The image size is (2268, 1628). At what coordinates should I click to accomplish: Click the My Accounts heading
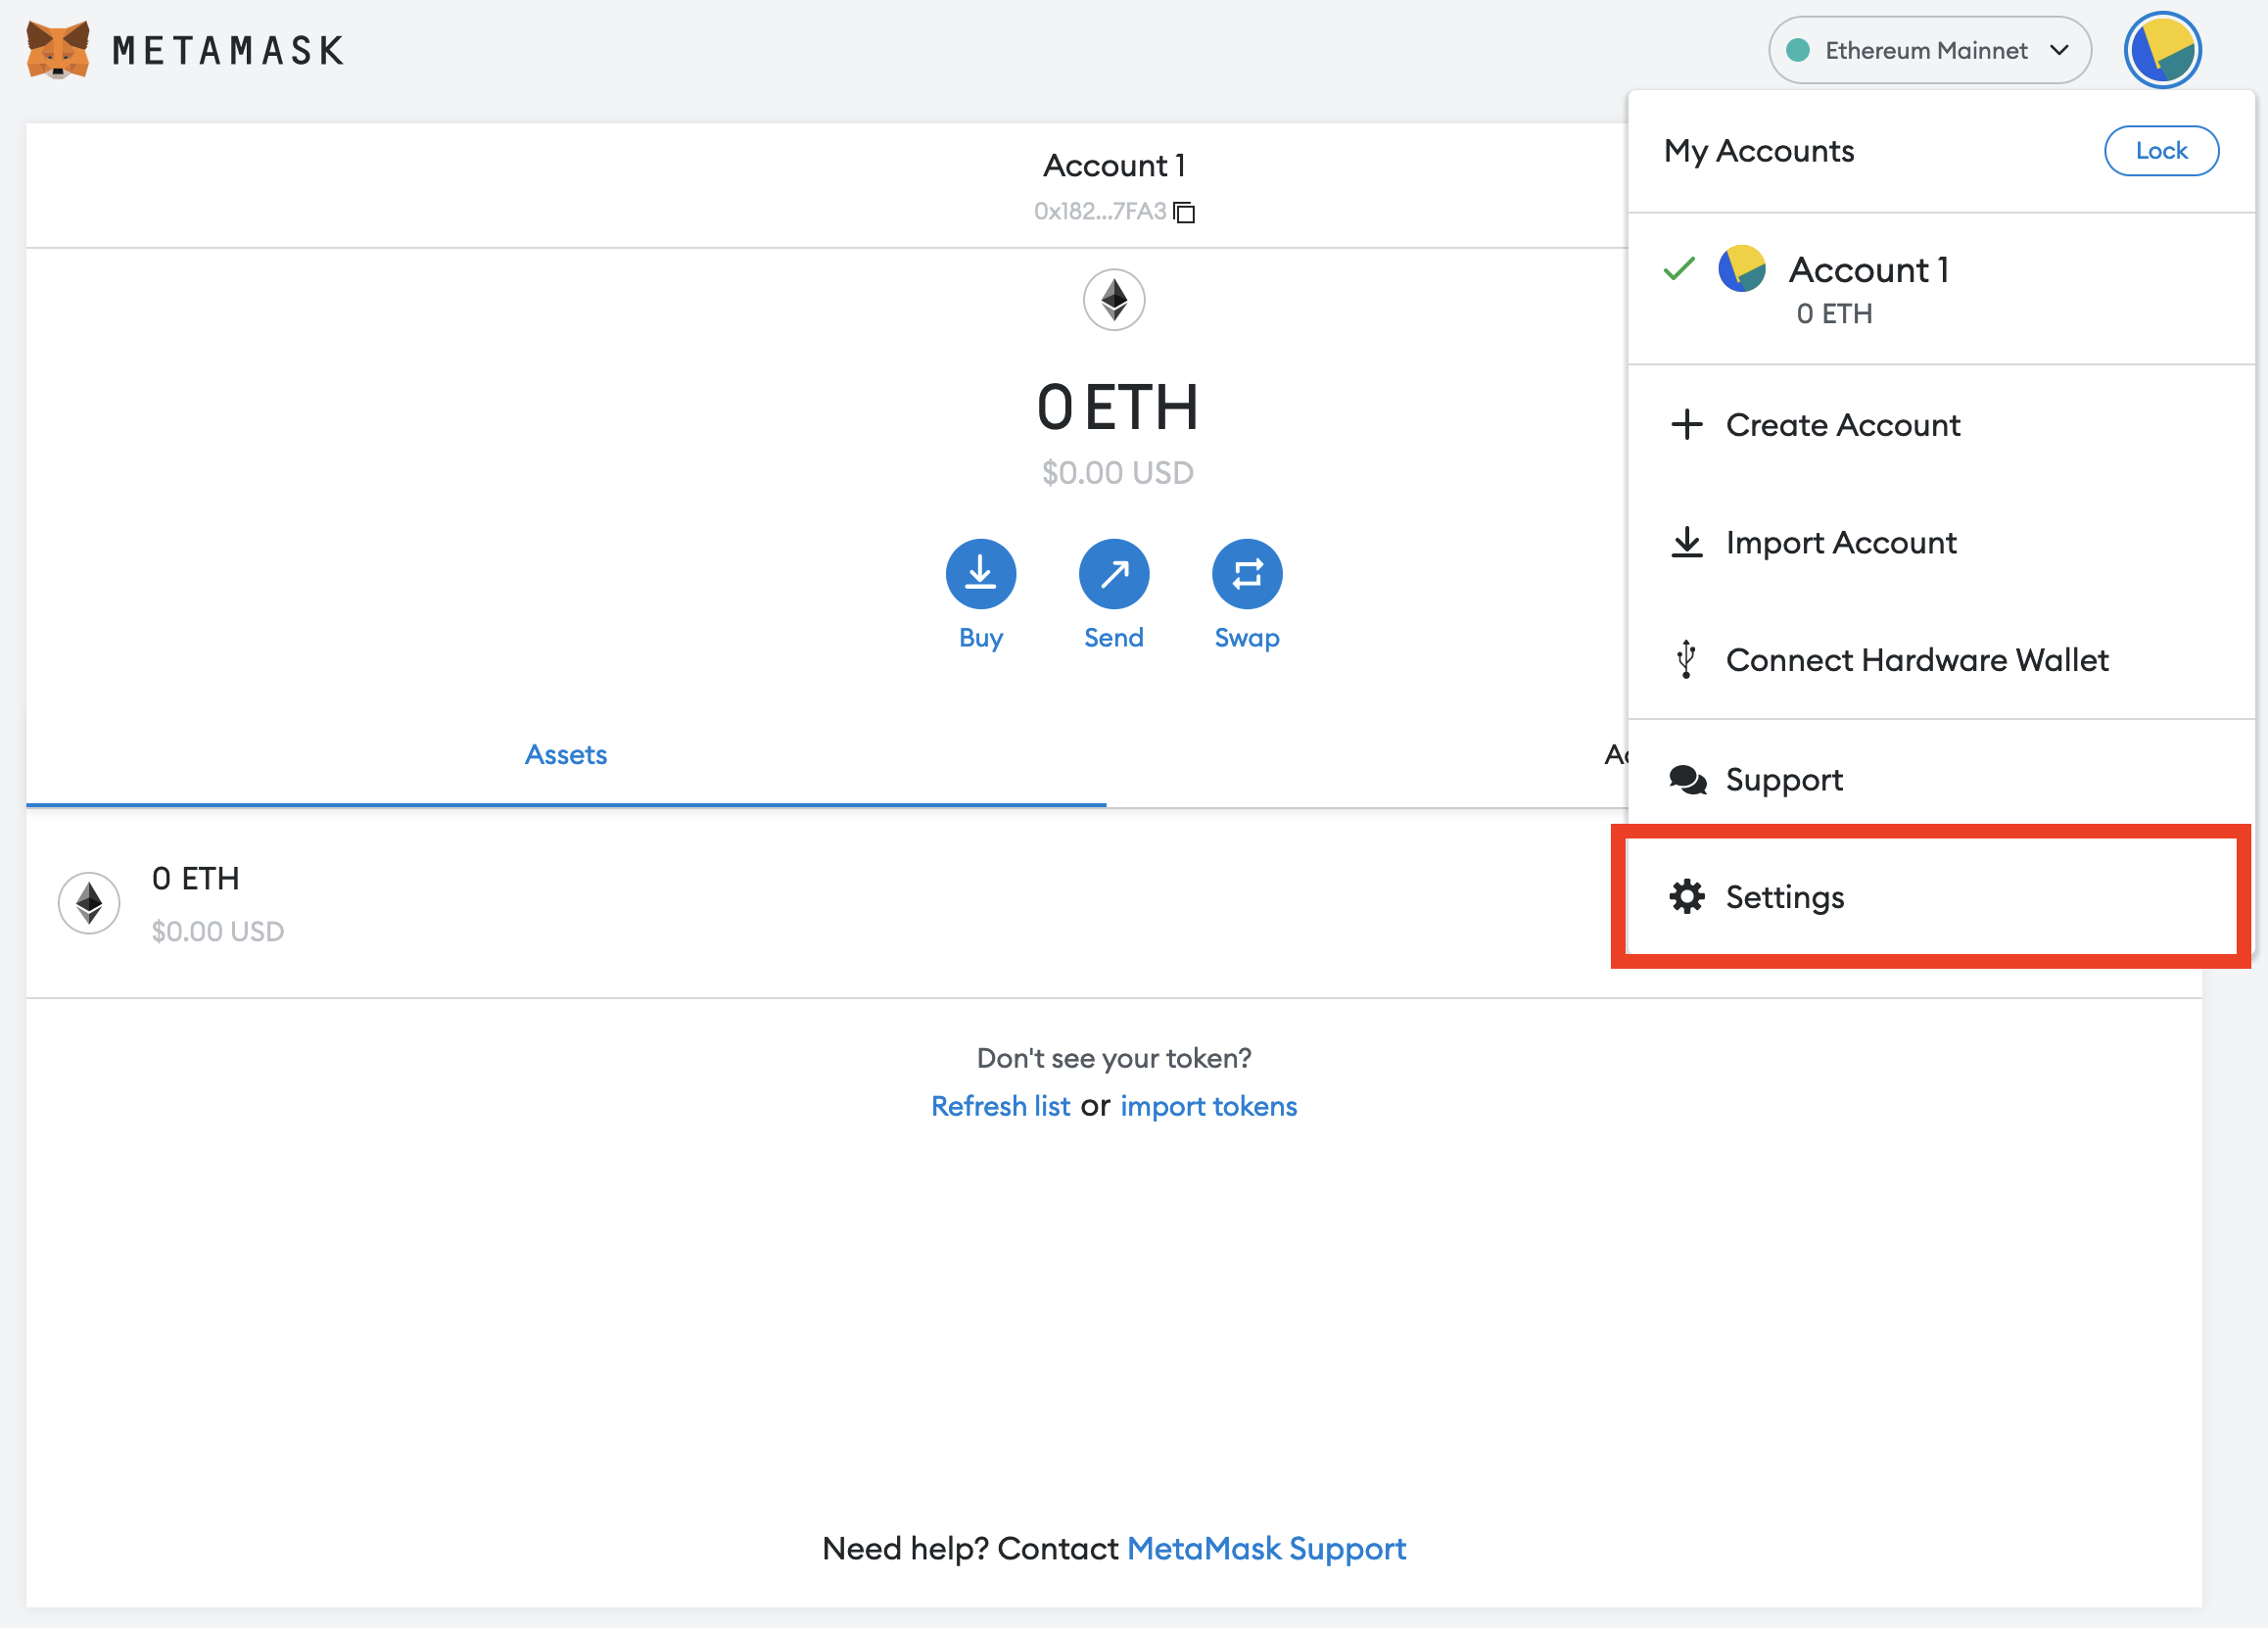point(1758,151)
